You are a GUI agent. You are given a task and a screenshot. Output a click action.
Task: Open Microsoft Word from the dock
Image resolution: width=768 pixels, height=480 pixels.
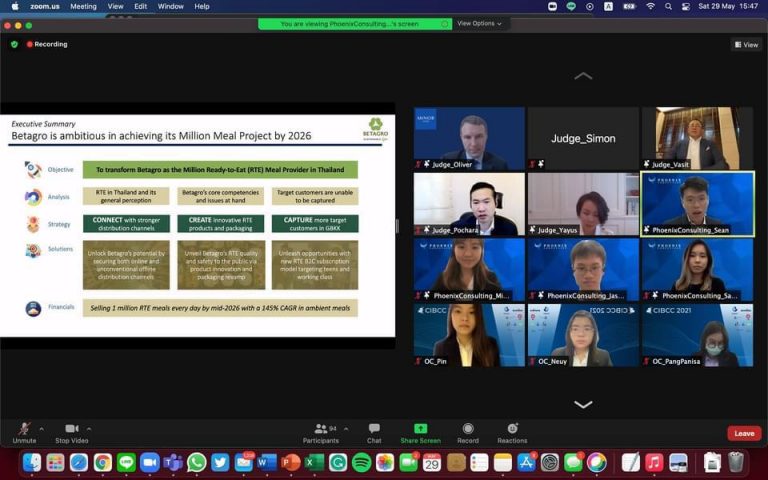click(x=267, y=462)
